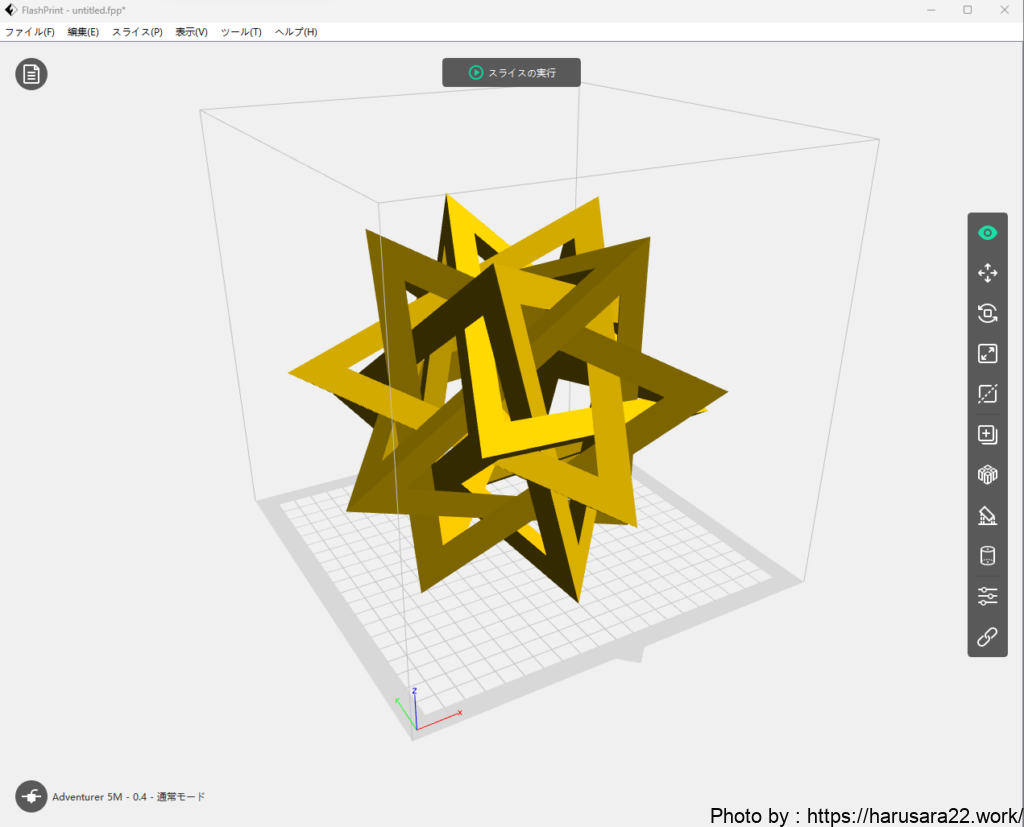1024x827 pixels.
Task: Click the duplicate model icon
Action: (987, 434)
